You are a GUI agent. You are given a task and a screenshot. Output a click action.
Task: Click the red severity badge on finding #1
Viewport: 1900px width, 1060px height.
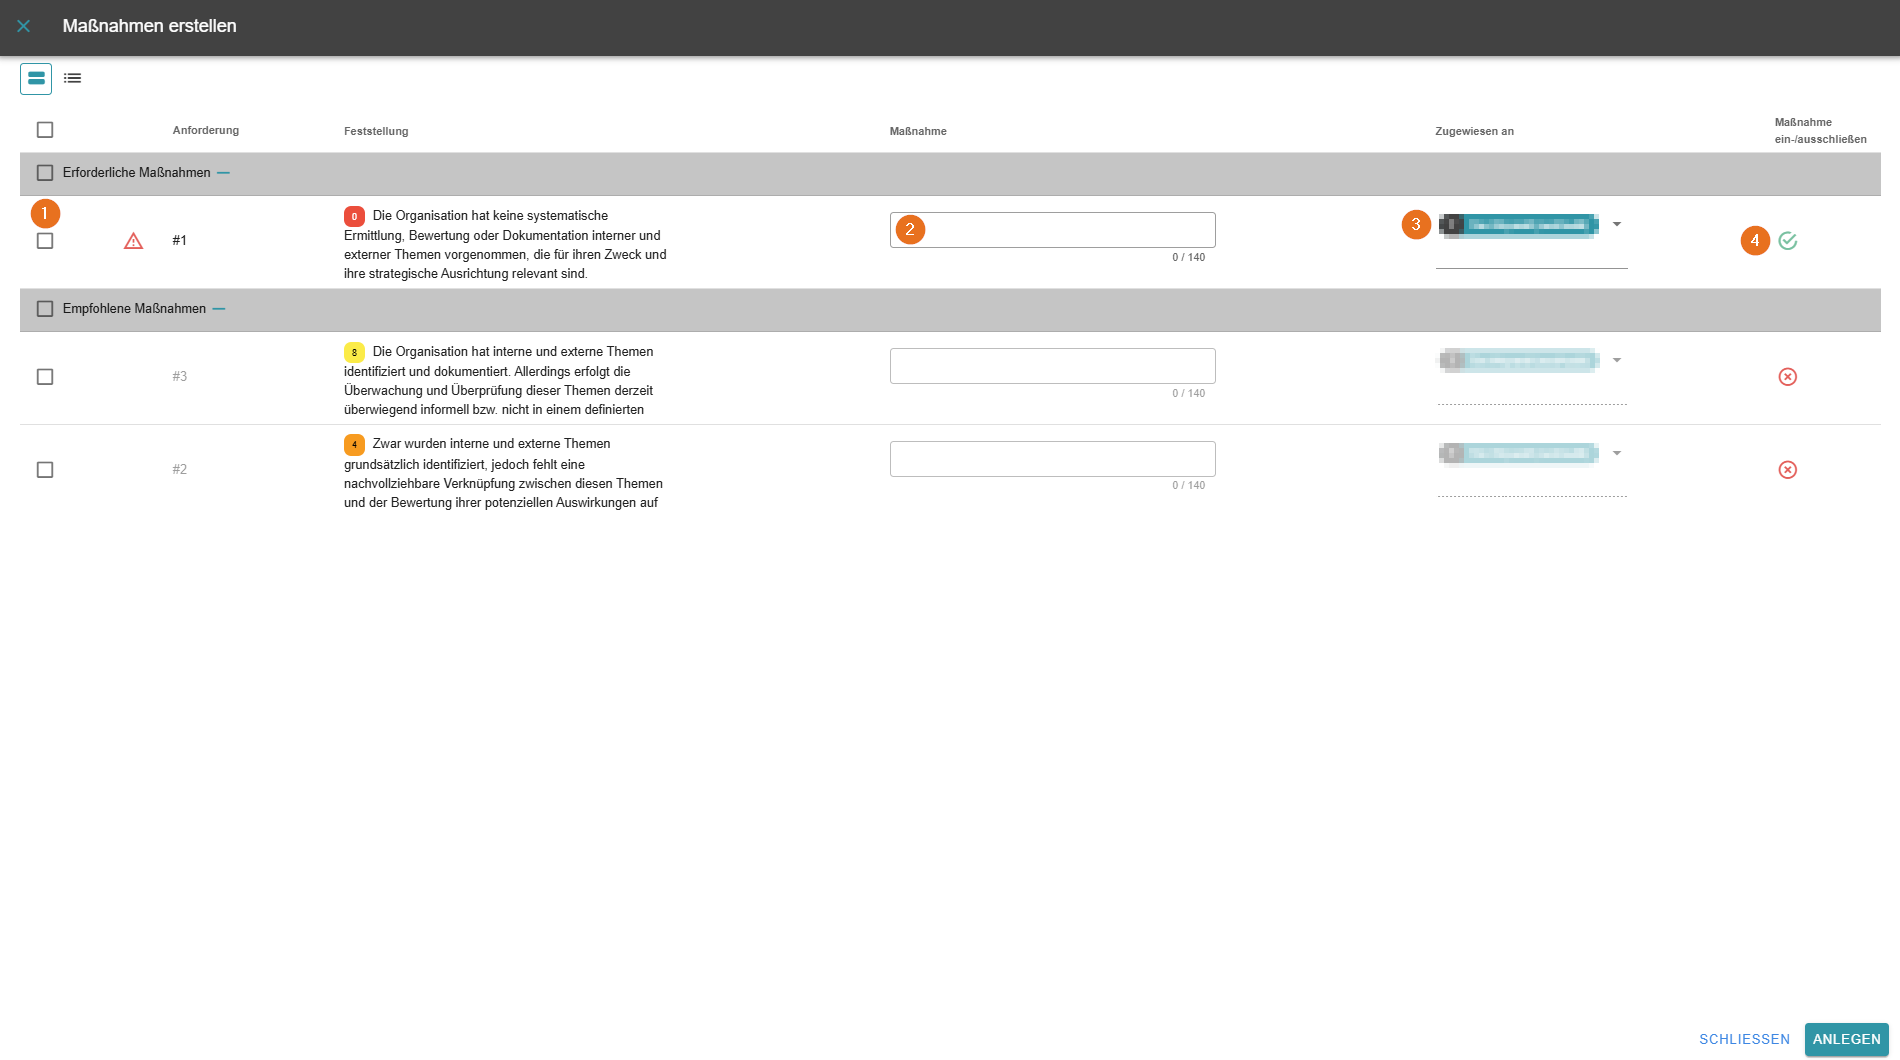coord(354,216)
